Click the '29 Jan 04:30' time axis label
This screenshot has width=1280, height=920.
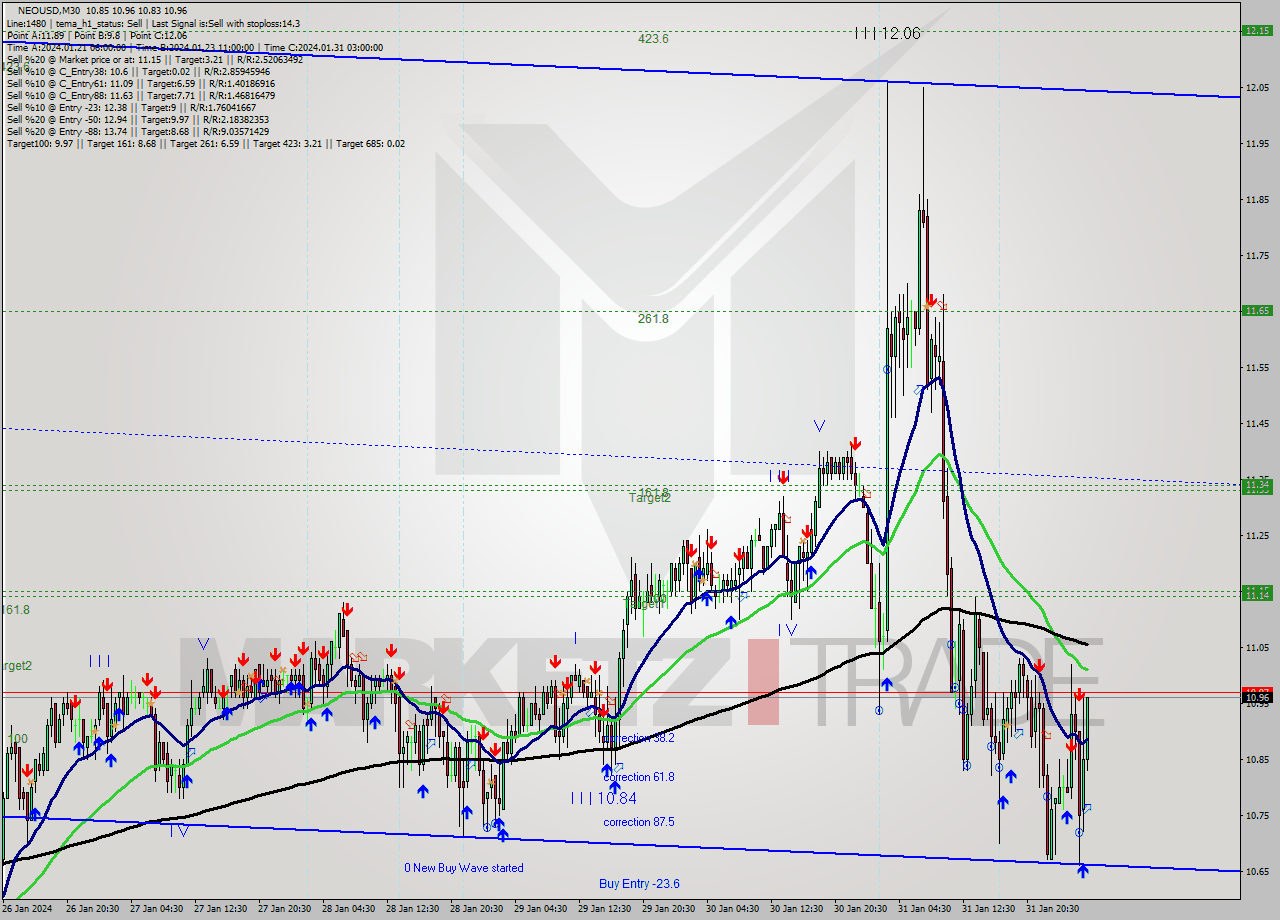click(541, 909)
